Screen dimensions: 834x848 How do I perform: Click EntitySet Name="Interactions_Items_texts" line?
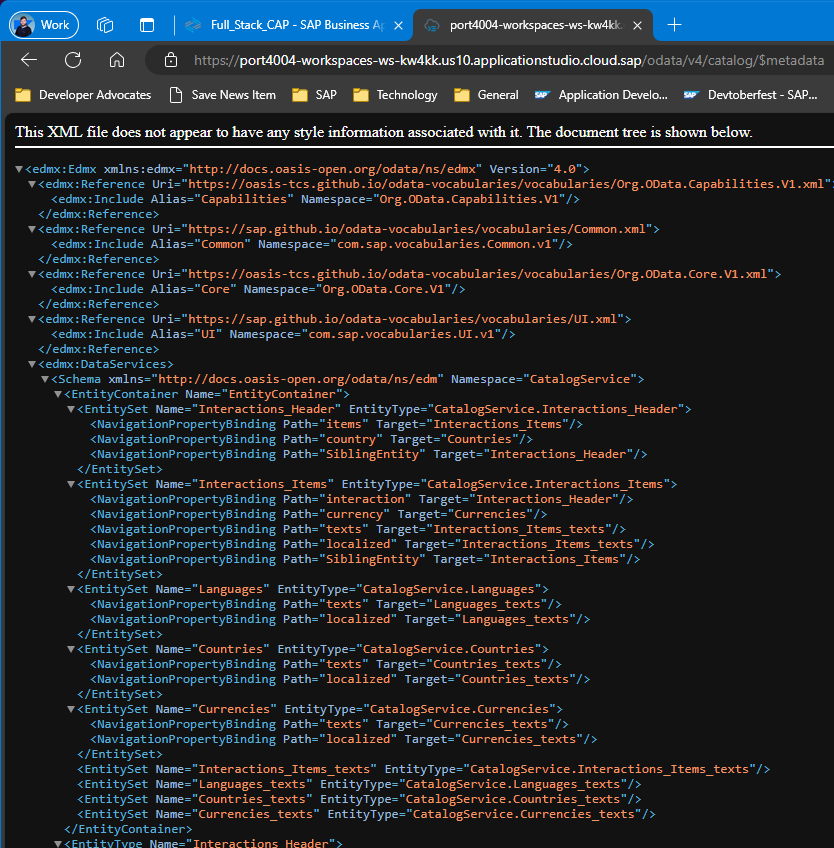pyautogui.click(x=423, y=769)
